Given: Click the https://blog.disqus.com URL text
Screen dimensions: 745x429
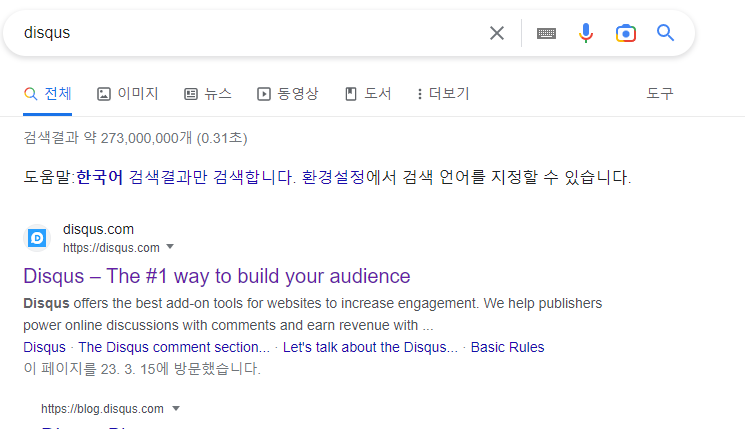Looking at the screenshot, I should (102, 409).
